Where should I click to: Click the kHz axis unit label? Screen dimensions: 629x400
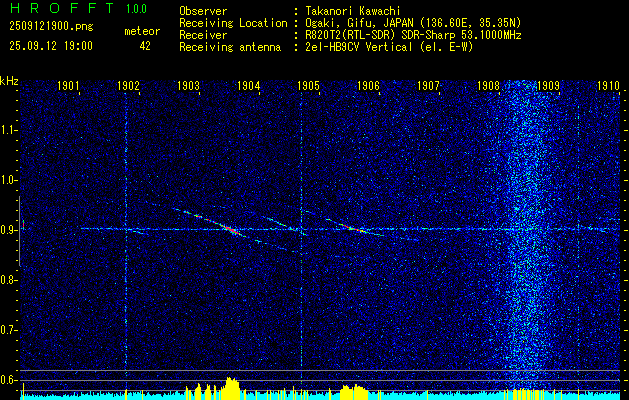click(9, 81)
